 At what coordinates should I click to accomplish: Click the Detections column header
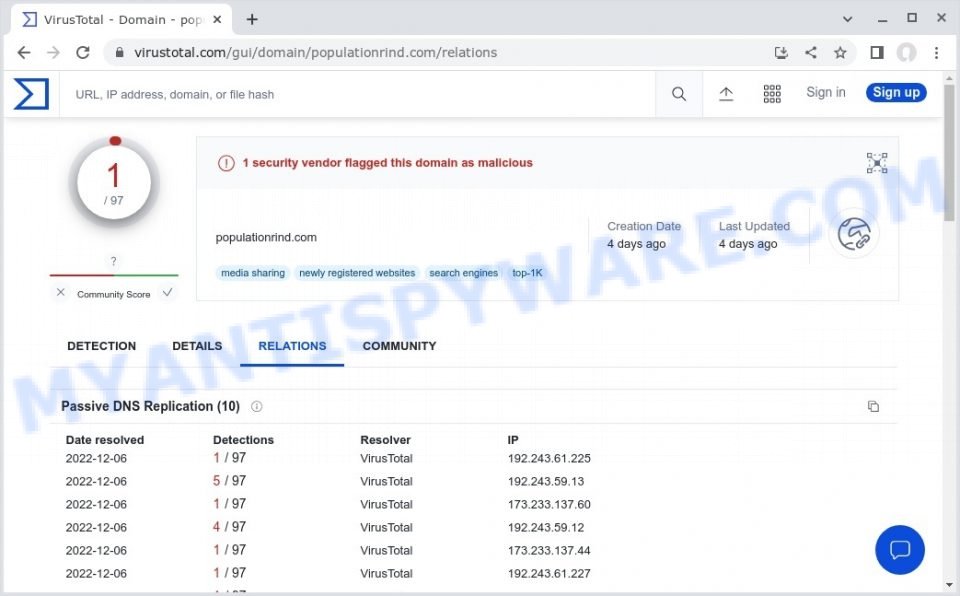tap(243, 440)
